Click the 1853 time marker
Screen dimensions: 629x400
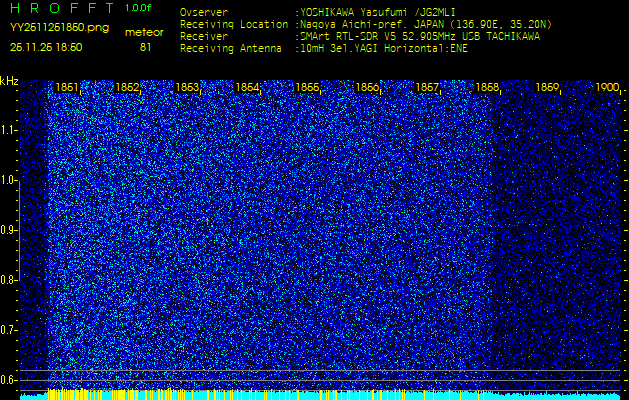187,87
